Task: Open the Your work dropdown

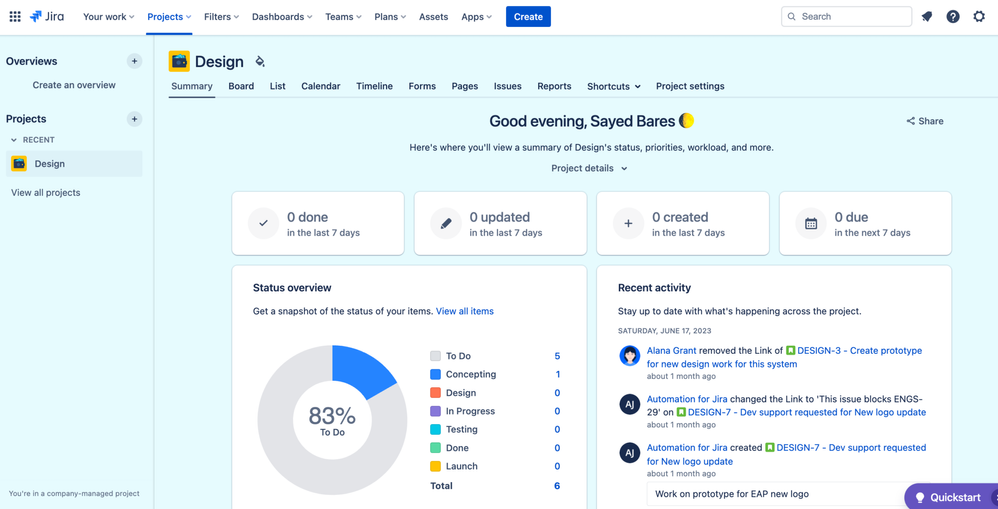Action: [x=109, y=17]
